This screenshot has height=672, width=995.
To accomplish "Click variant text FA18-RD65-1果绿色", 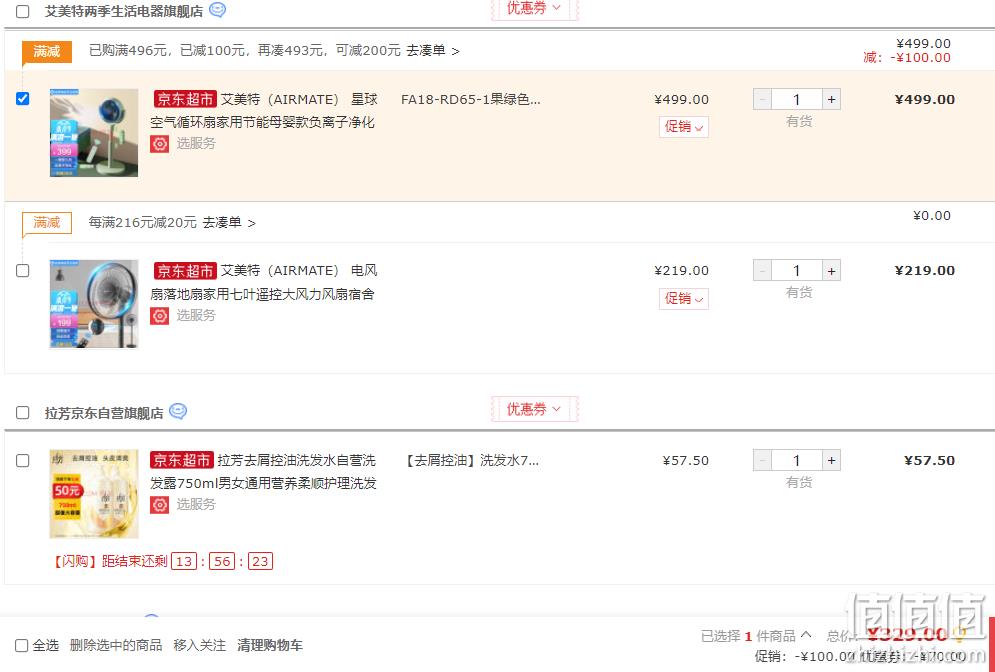I will (x=471, y=100).
